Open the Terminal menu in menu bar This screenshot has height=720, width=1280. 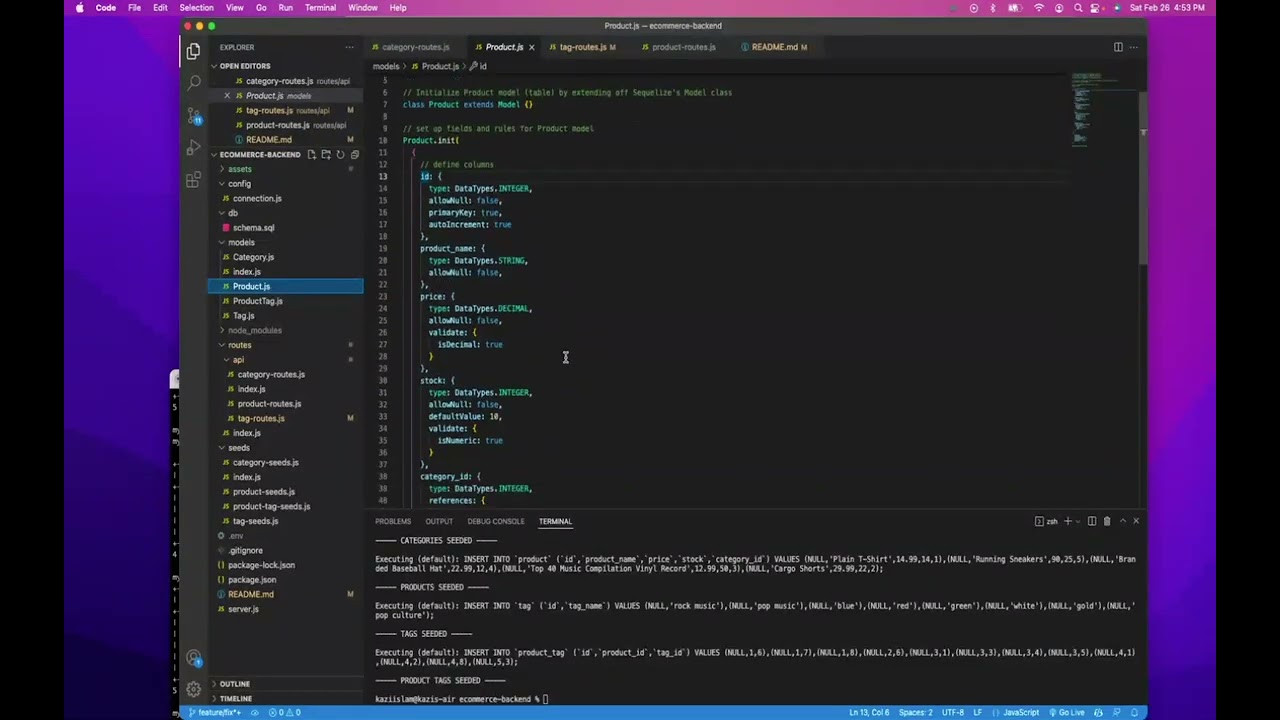point(320,8)
